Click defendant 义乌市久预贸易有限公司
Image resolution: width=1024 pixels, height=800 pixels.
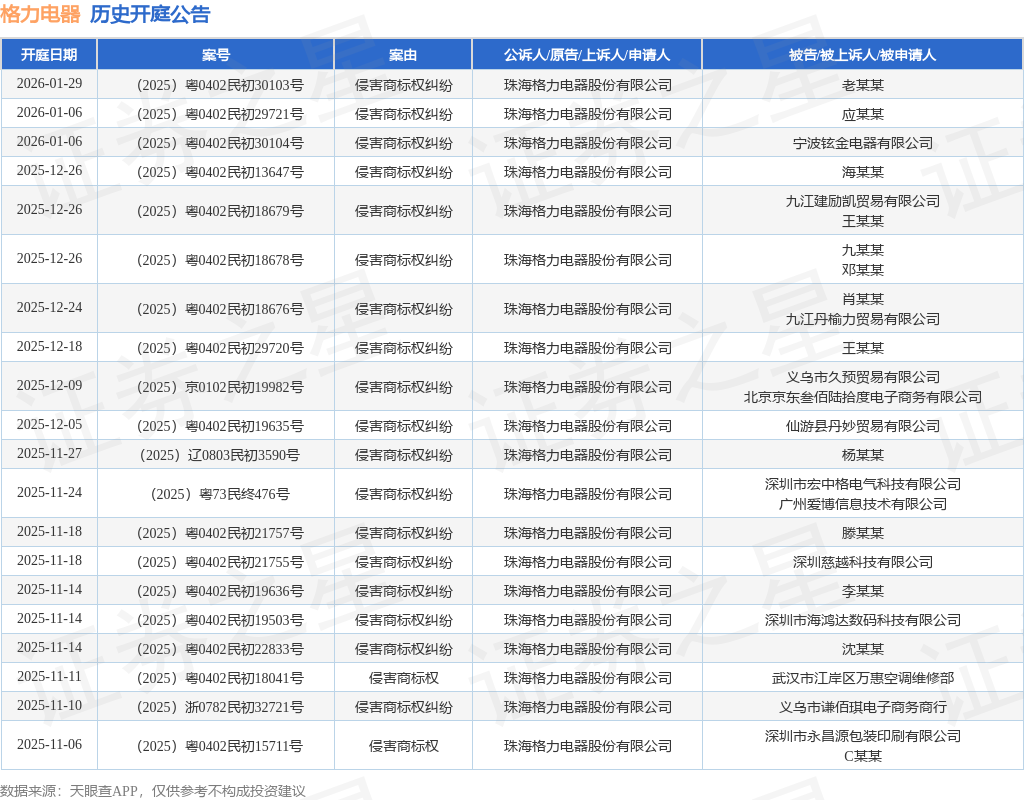pyautogui.click(x=862, y=377)
